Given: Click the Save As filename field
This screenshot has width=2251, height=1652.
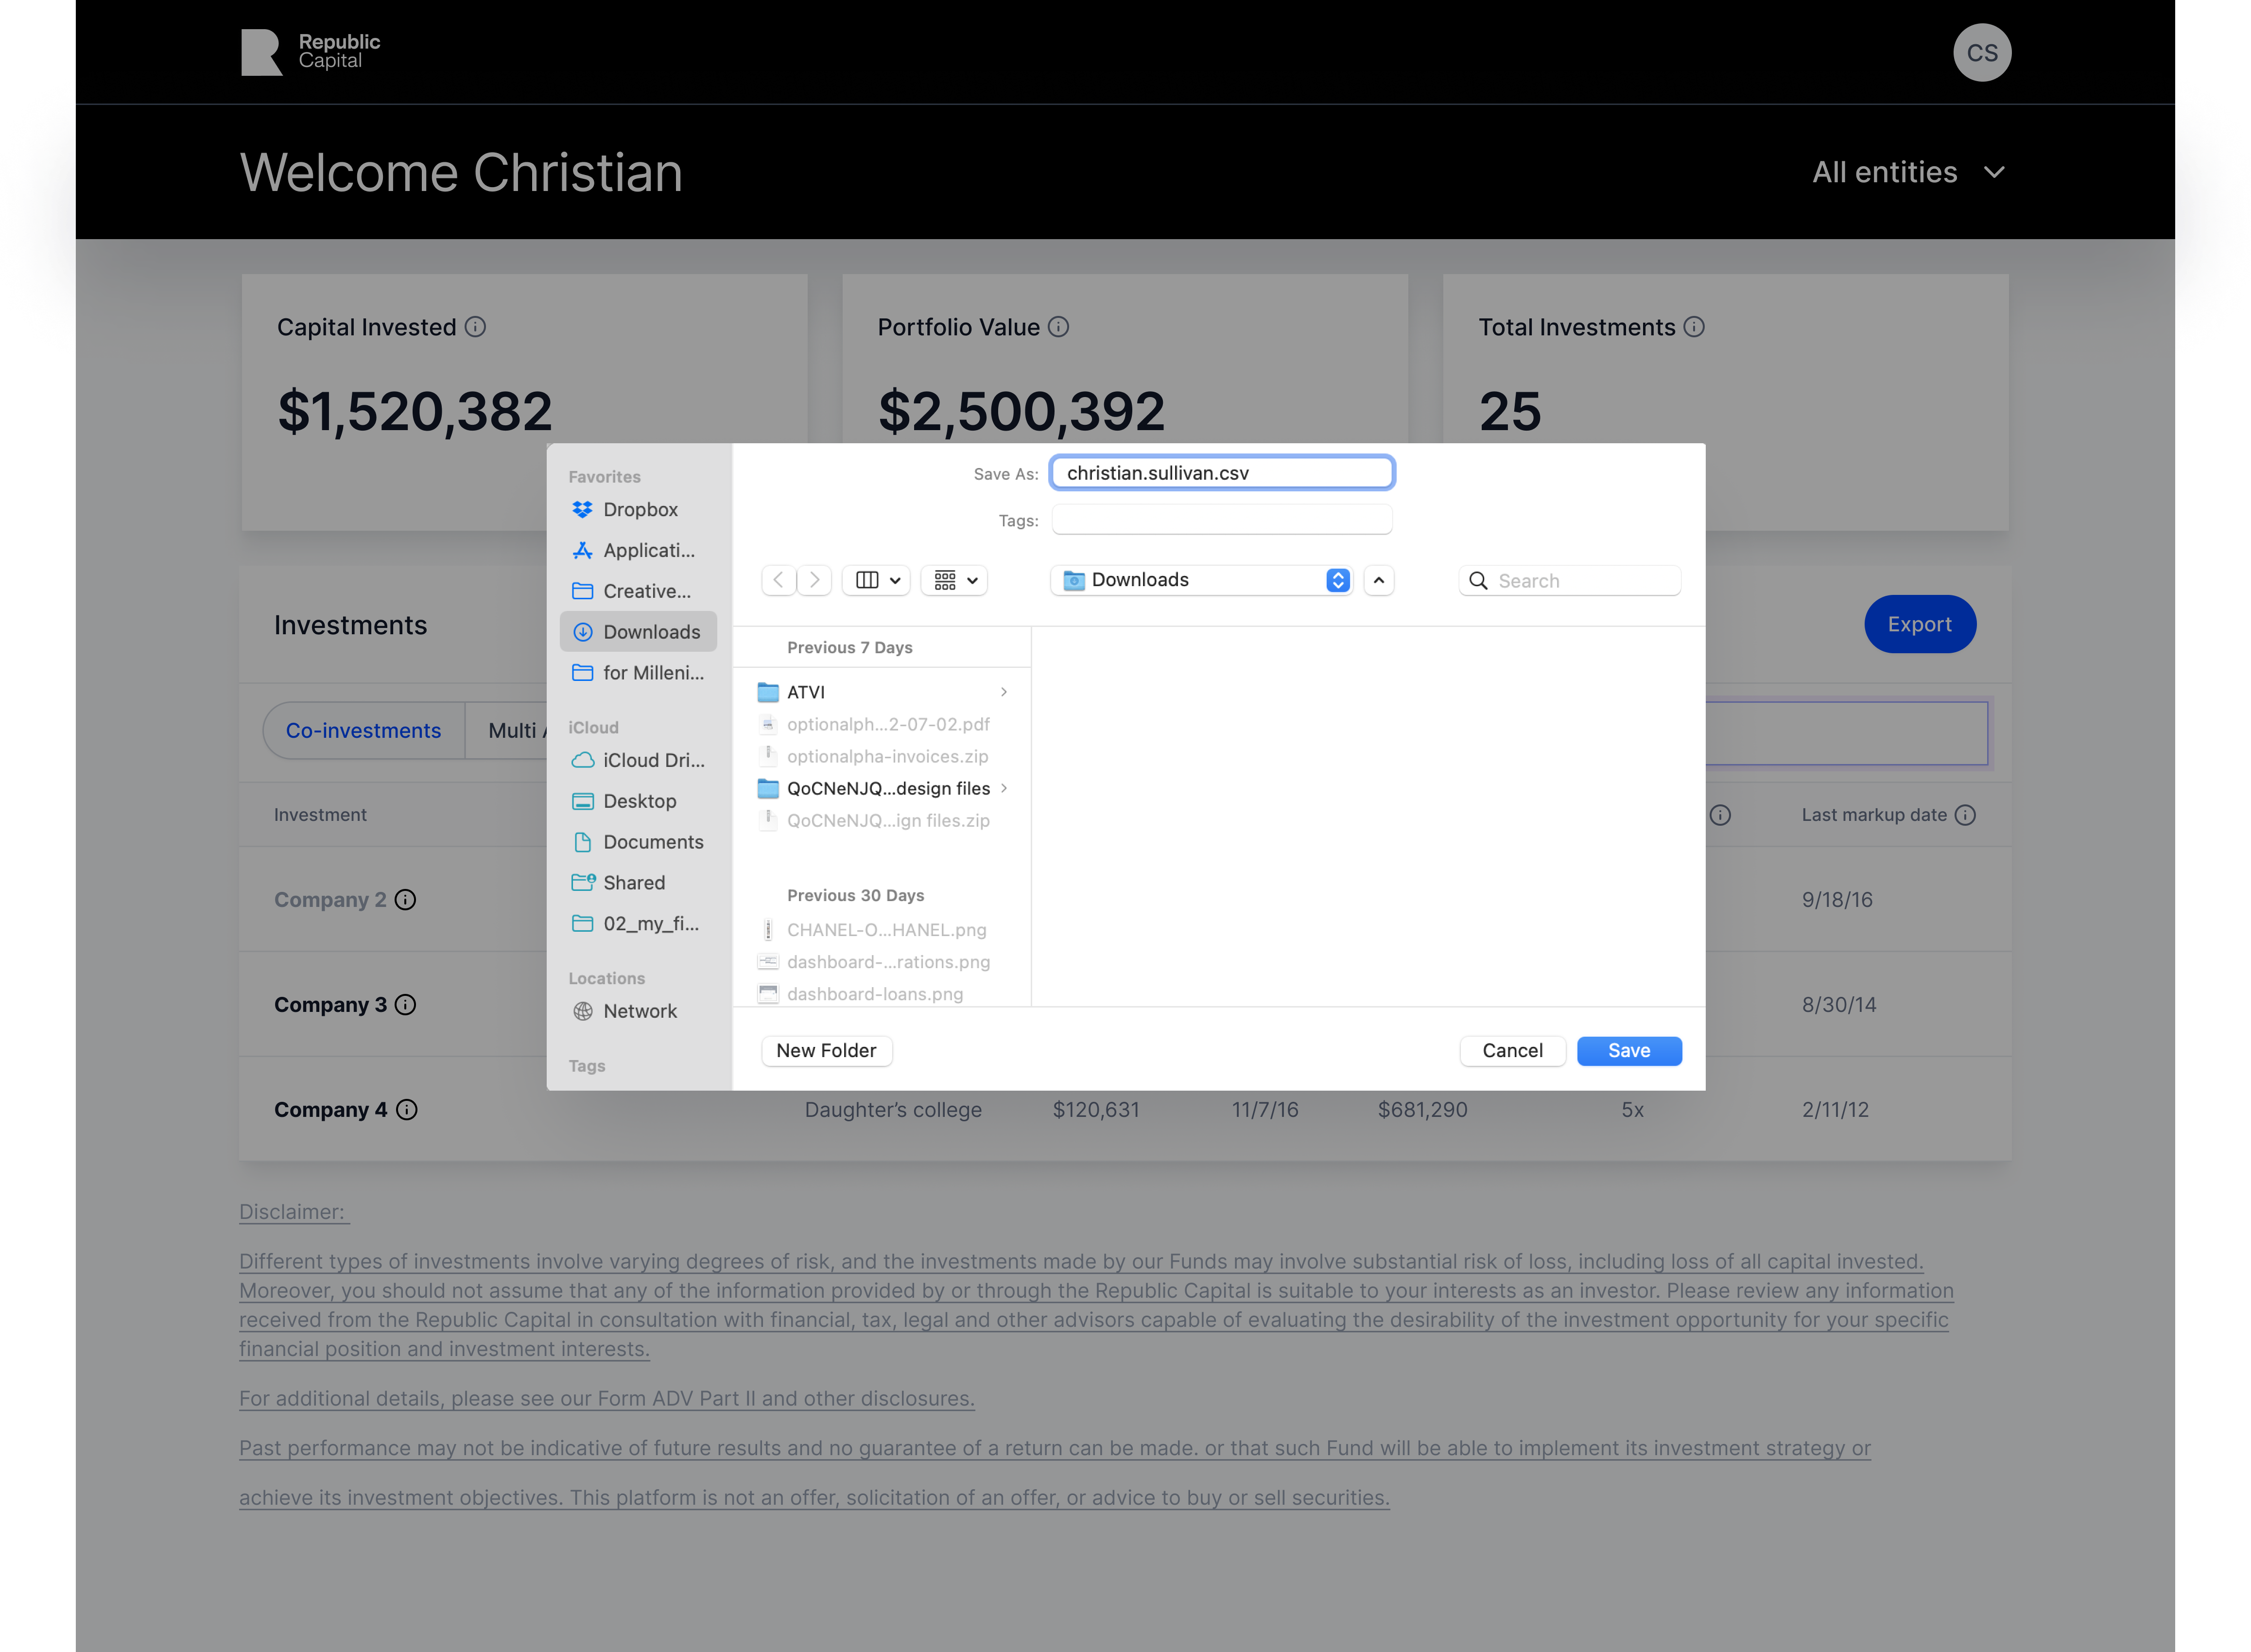Looking at the screenshot, I should (1221, 473).
